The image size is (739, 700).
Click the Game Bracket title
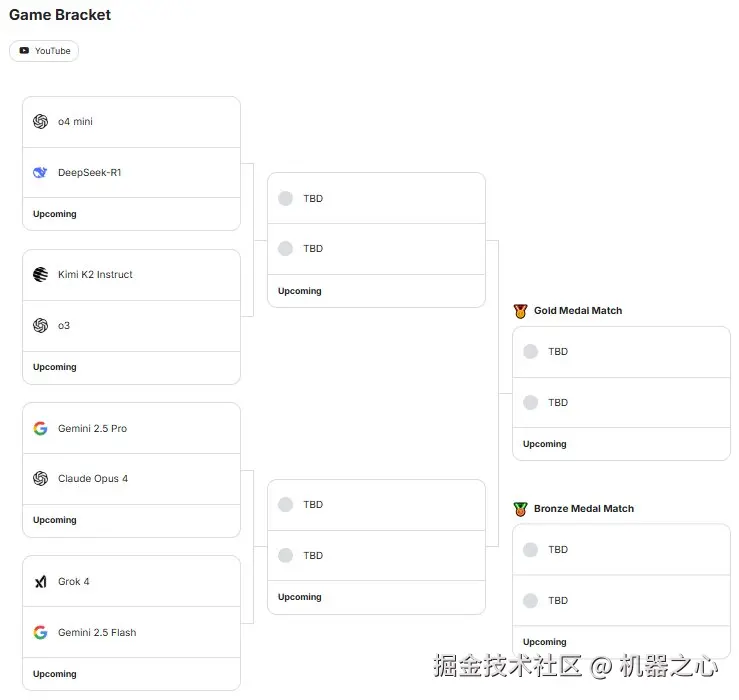[60, 15]
